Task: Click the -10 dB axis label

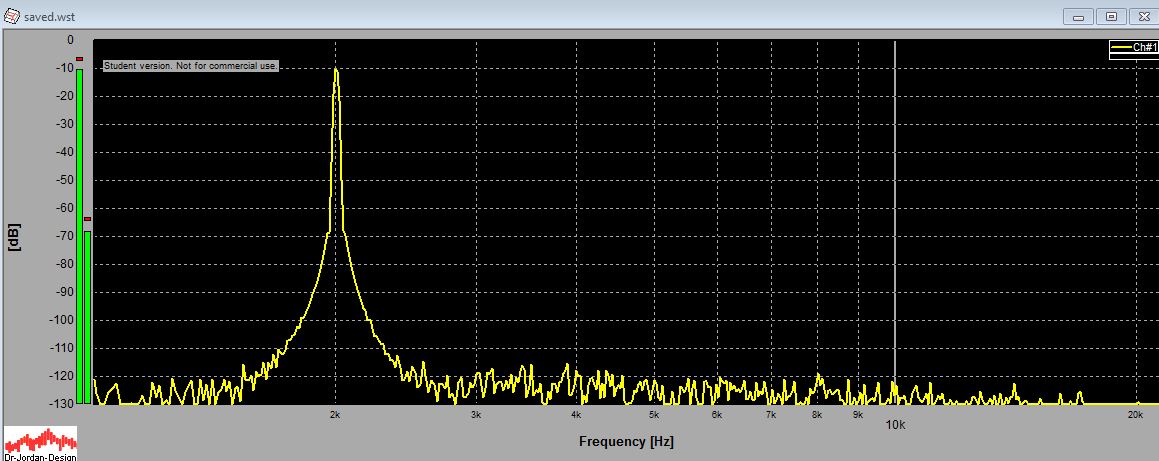Action: click(x=63, y=68)
